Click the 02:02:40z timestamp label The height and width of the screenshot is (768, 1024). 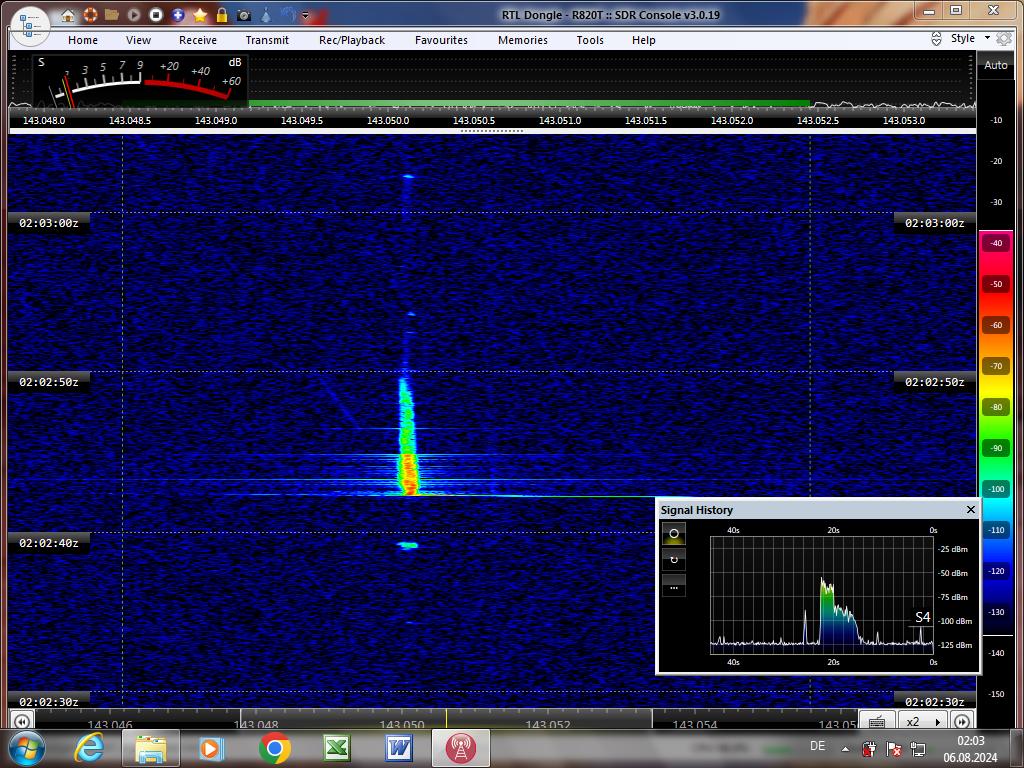tap(49, 543)
